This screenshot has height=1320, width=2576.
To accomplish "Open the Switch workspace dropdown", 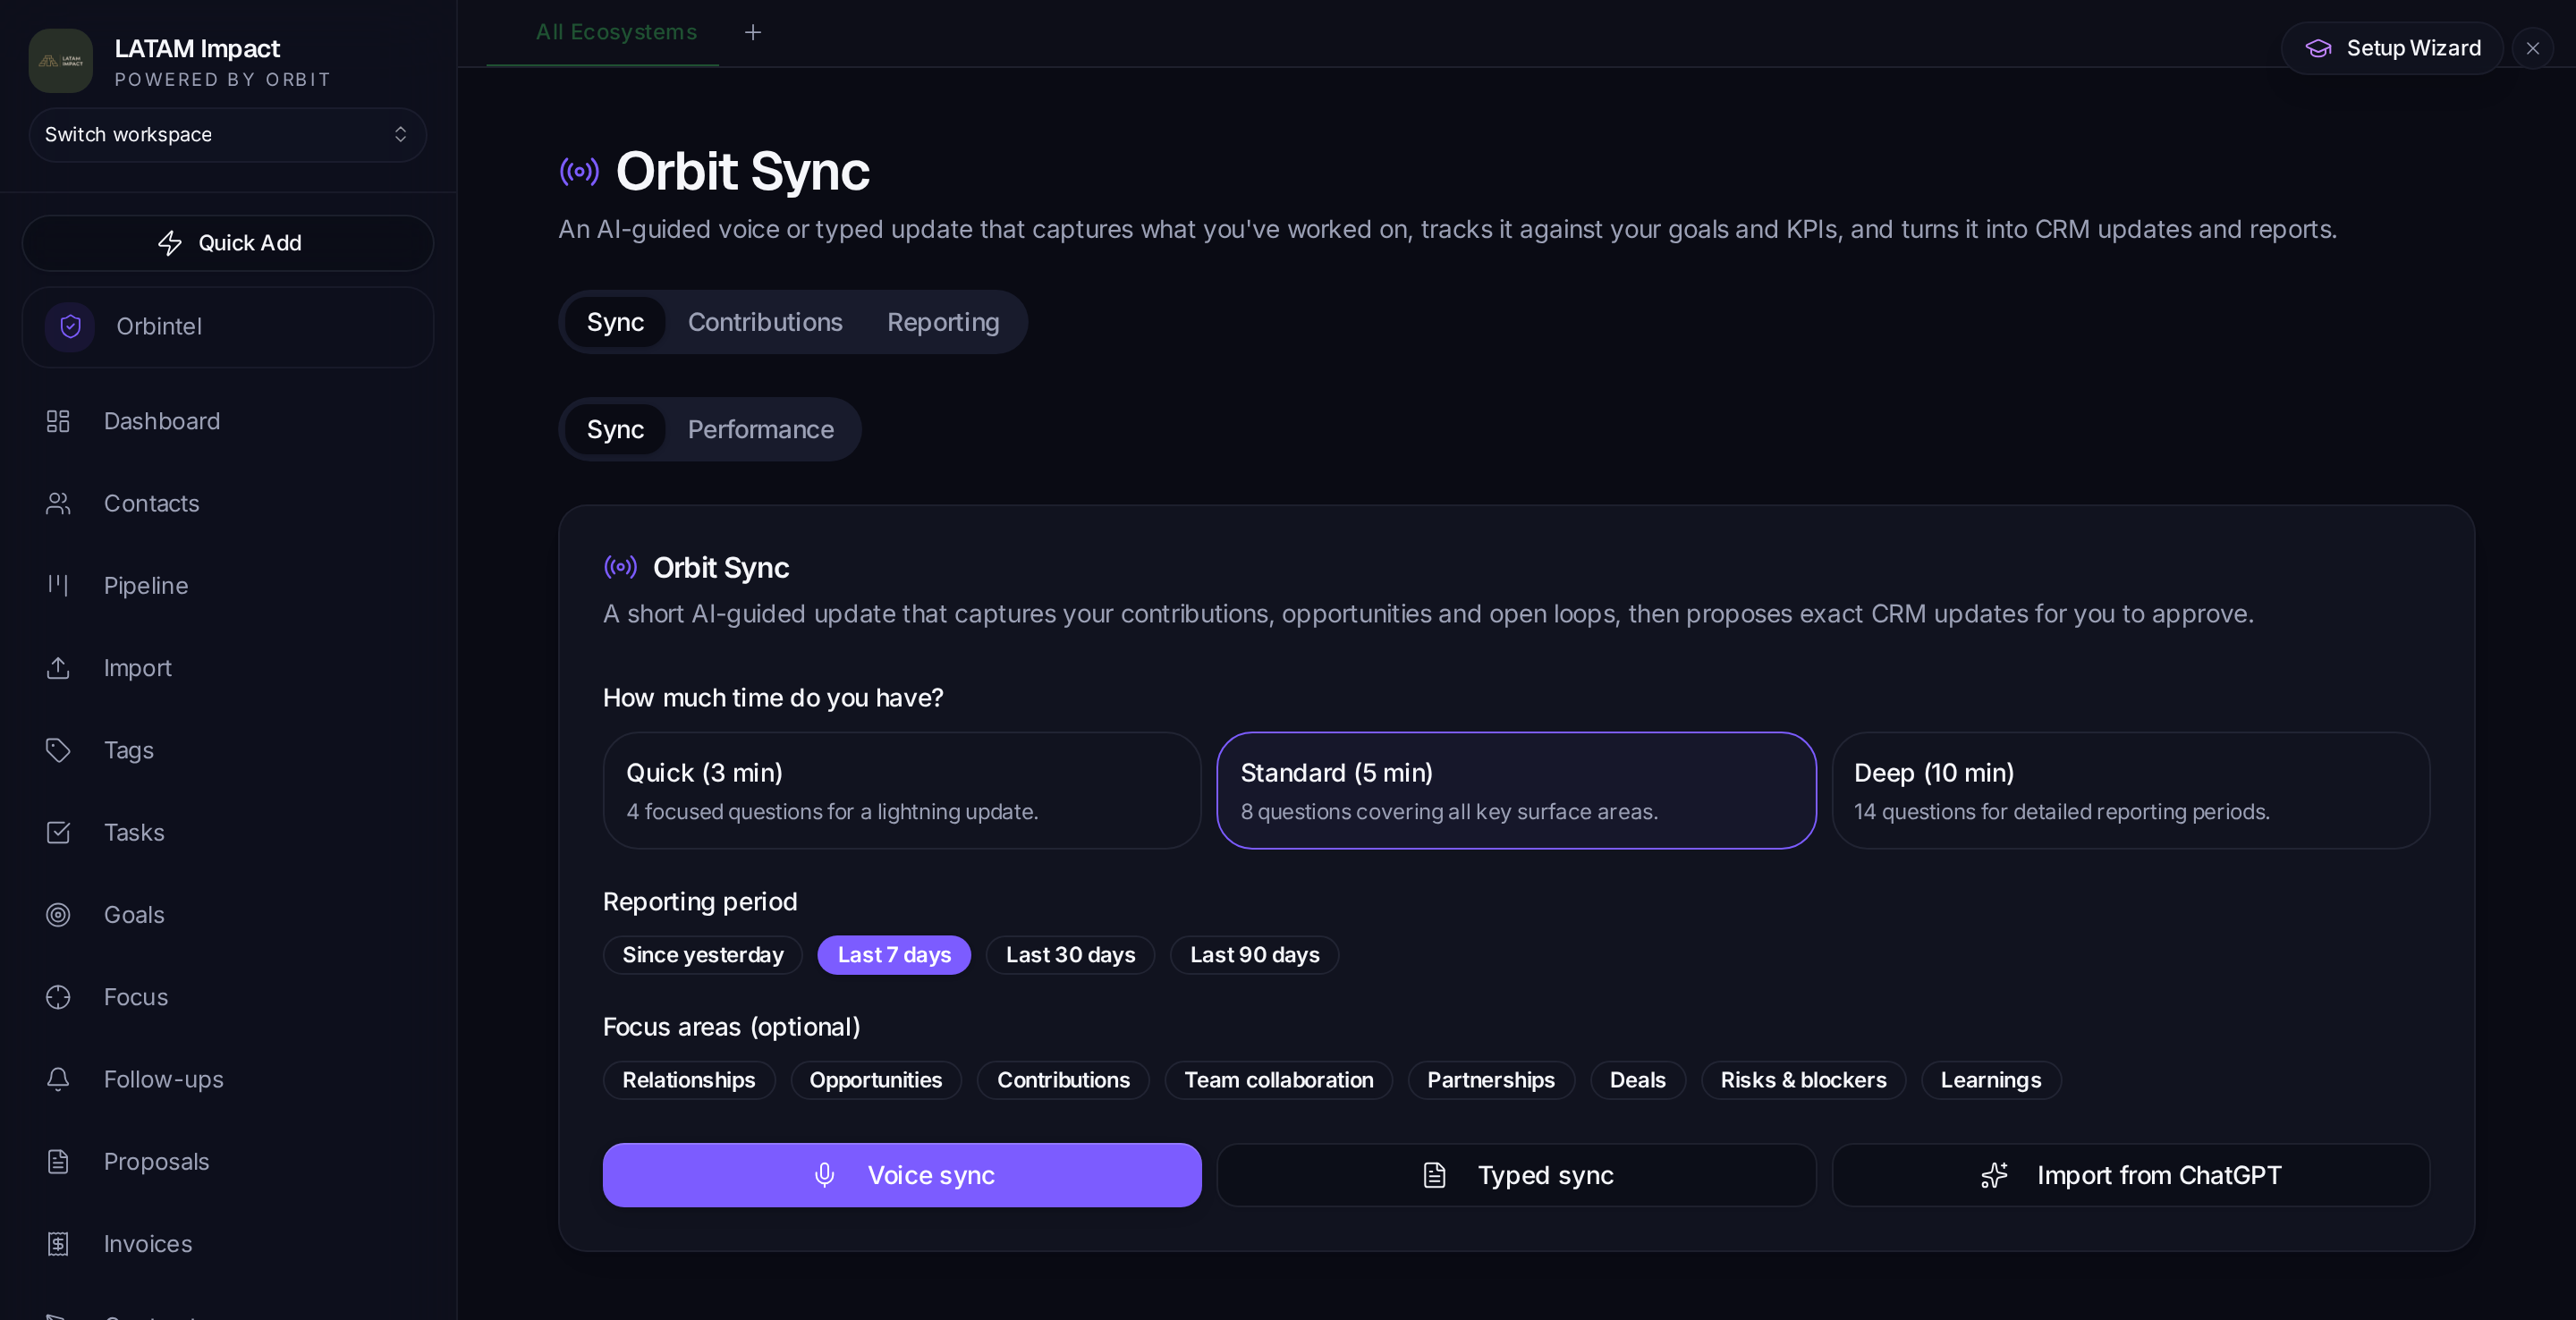I will tap(227, 135).
